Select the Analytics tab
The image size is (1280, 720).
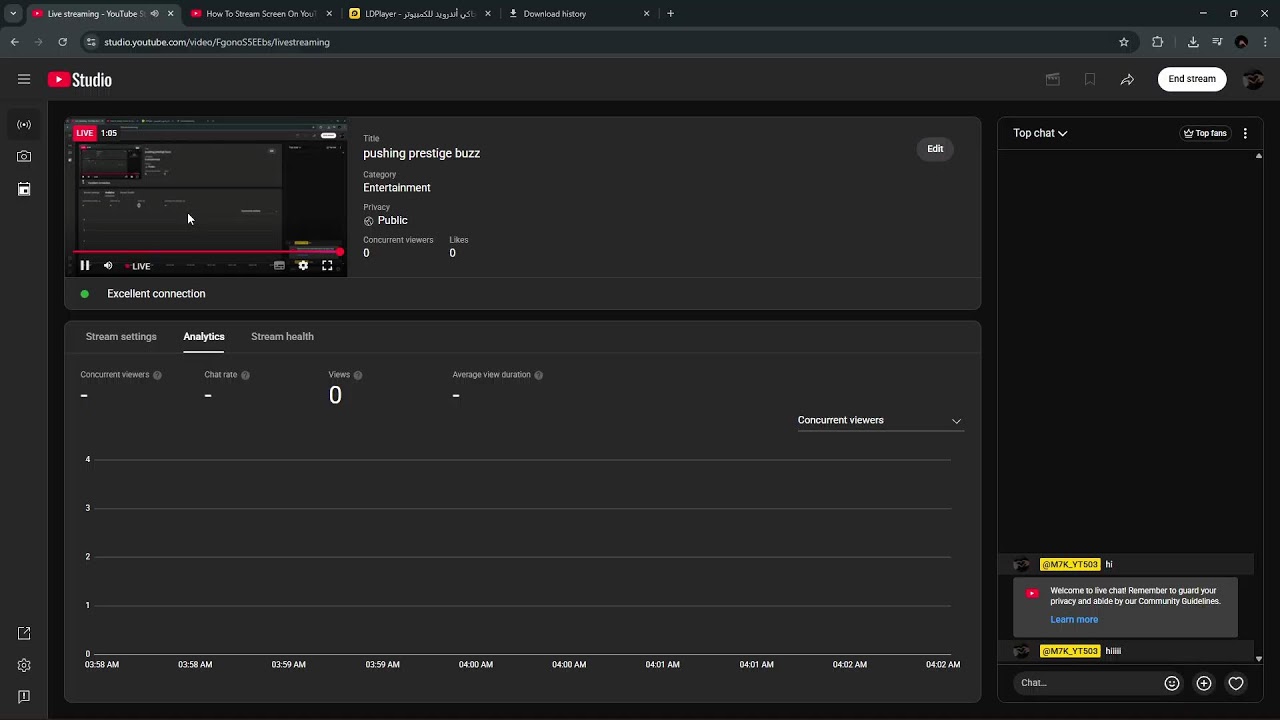coord(204,337)
